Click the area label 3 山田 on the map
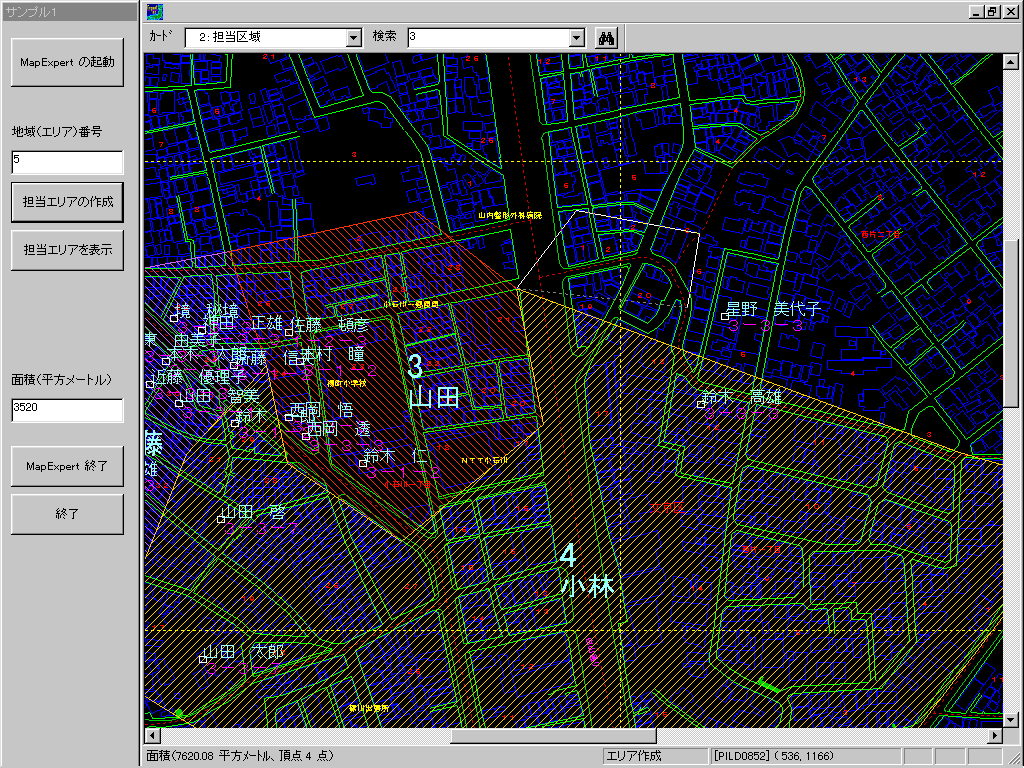Screen dimensions: 1024x768 (433, 381)
